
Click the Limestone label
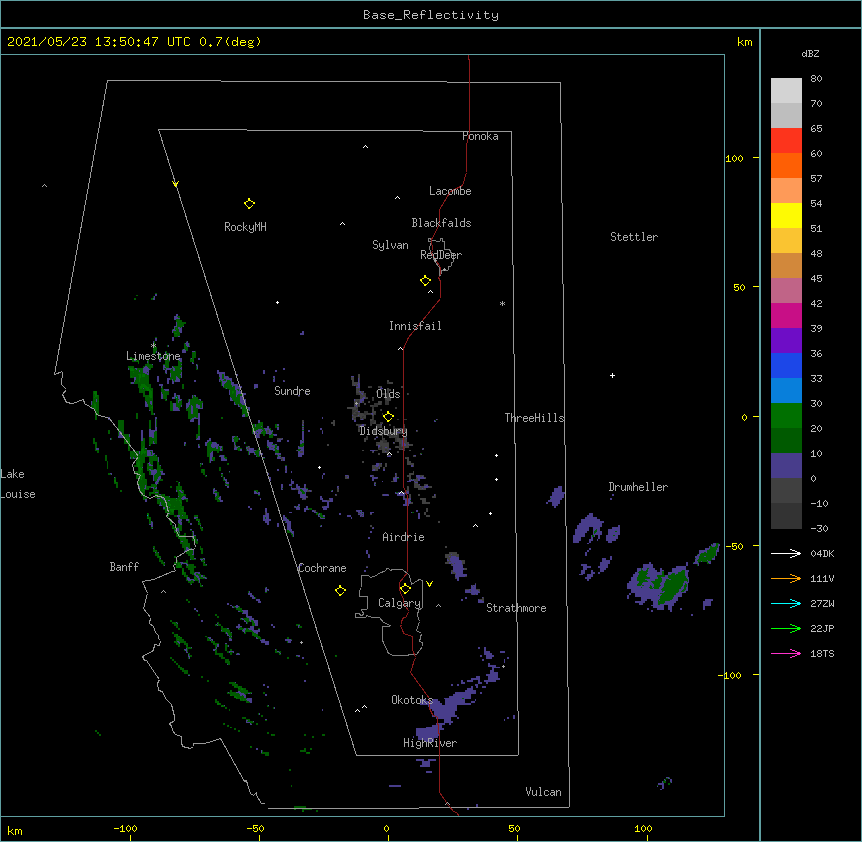point(153,356)
